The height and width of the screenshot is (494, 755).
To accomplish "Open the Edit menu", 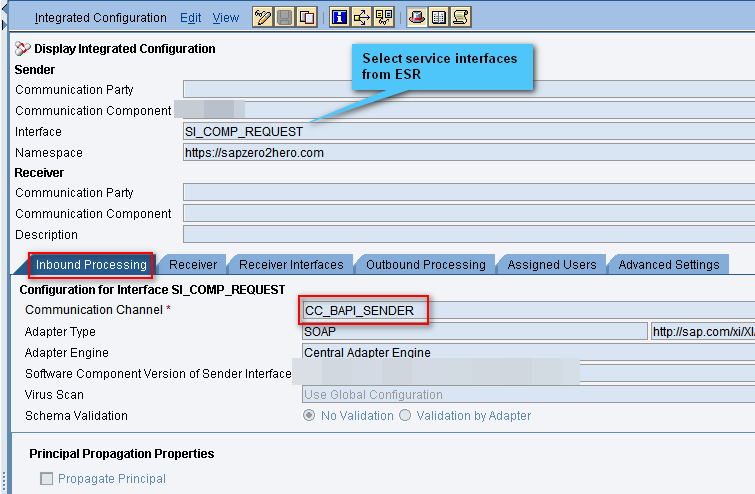I will click(190, 18).
